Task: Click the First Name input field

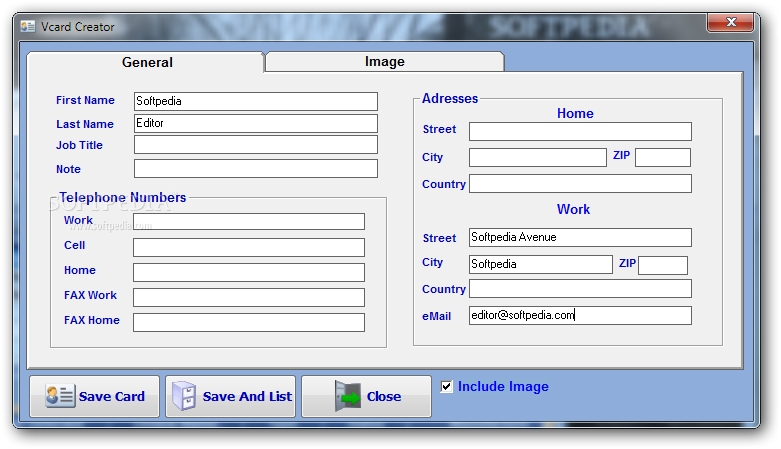Action: [256, 101]
